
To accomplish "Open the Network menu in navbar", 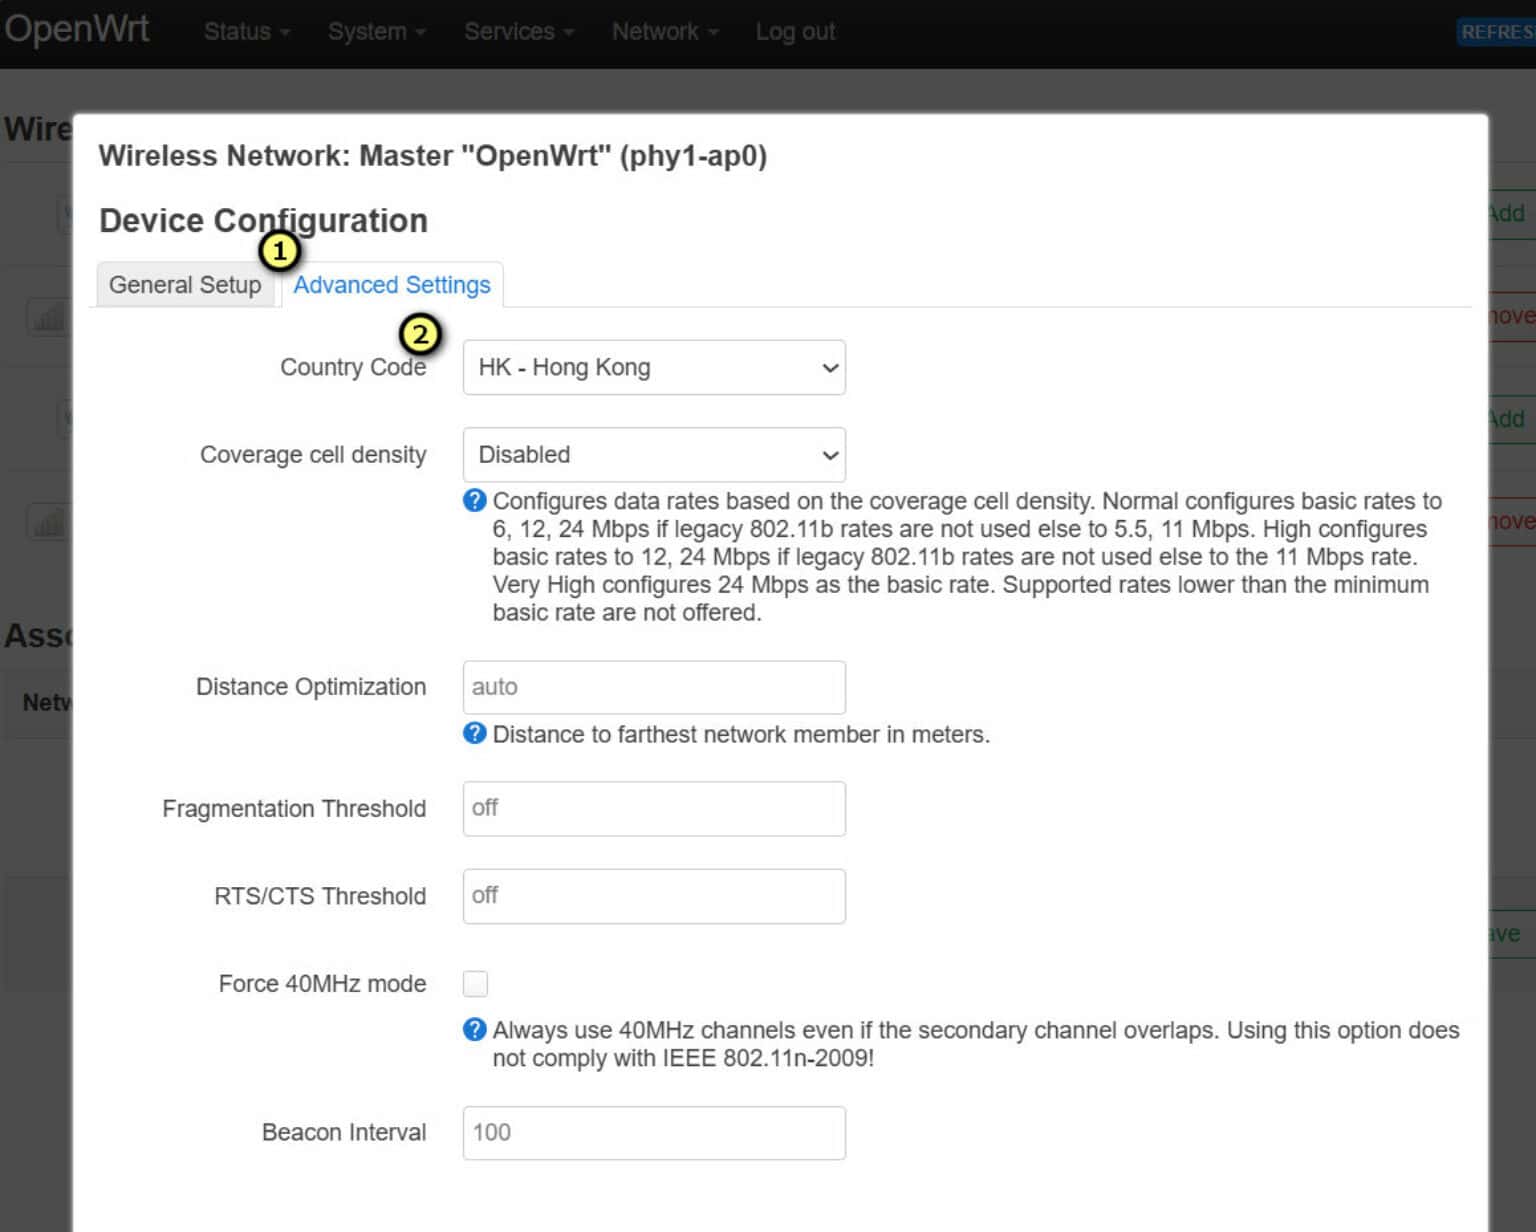I will (664, 32).
